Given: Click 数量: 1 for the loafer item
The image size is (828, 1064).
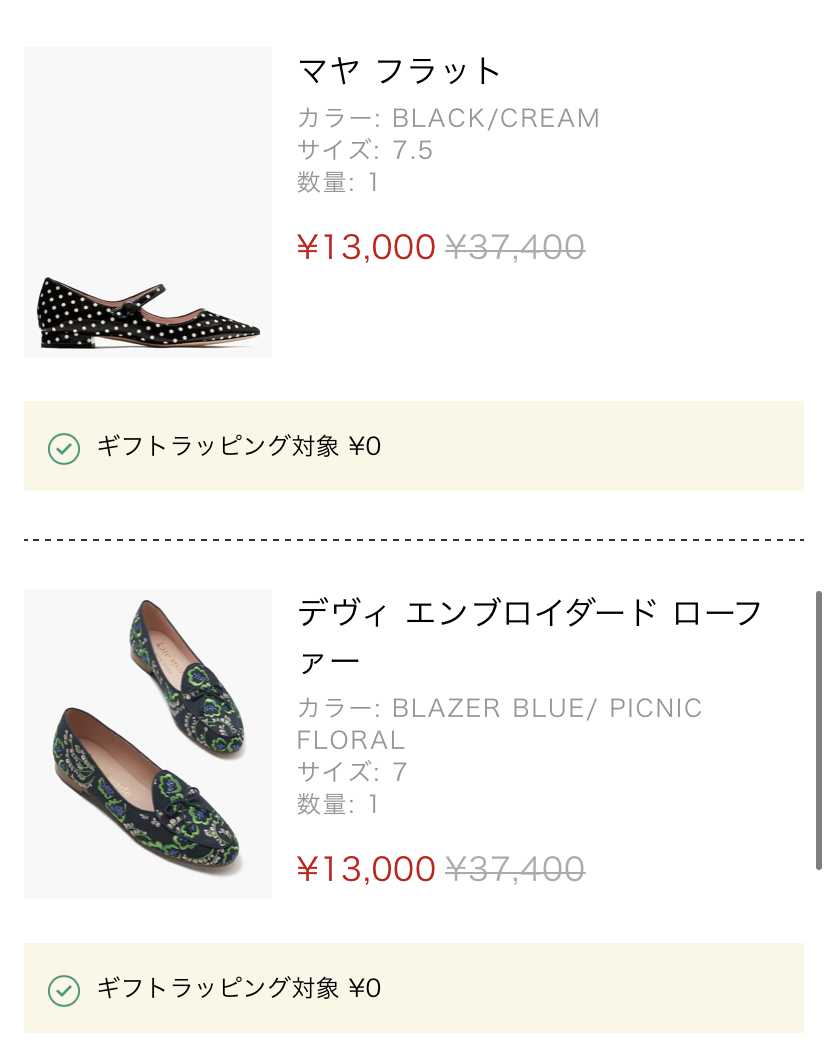Looking at the screenshot, I should 338,804.
